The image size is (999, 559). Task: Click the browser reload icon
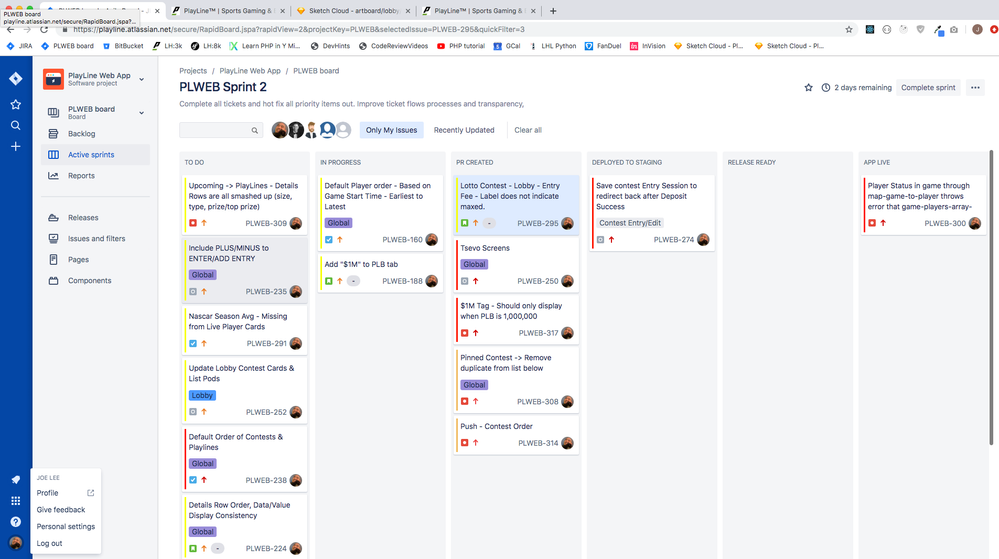44,29
